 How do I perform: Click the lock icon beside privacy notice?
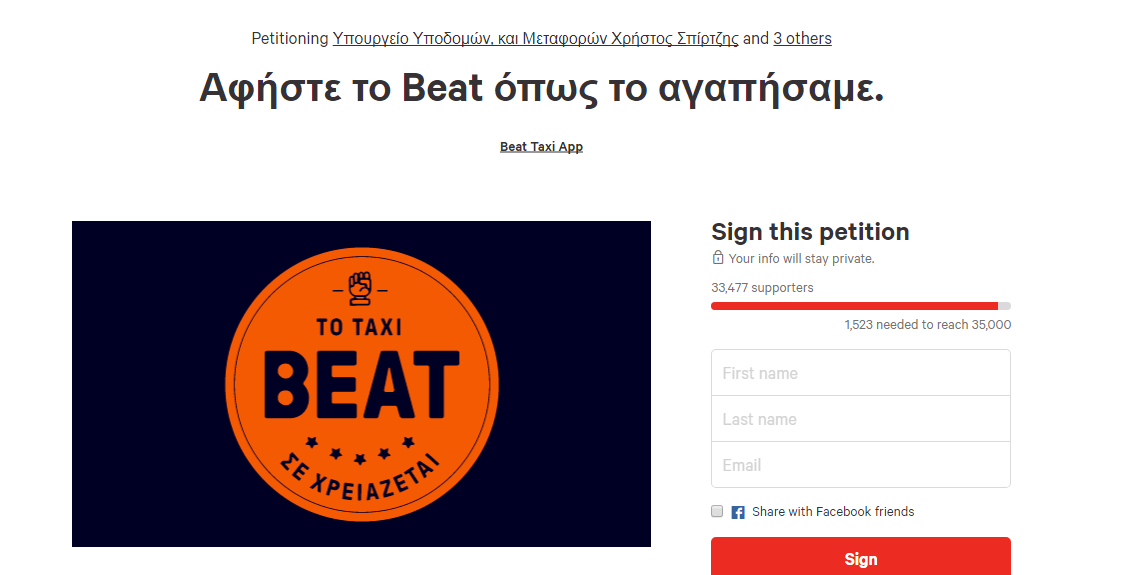tap(717, 257)
